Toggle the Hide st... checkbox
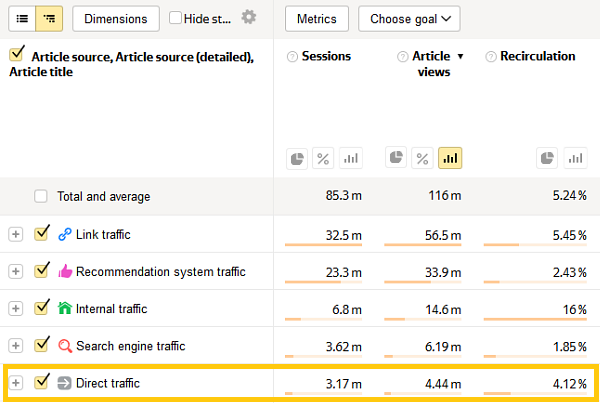The height and width of the screenshot is (403, 600). tap(175, 18)
